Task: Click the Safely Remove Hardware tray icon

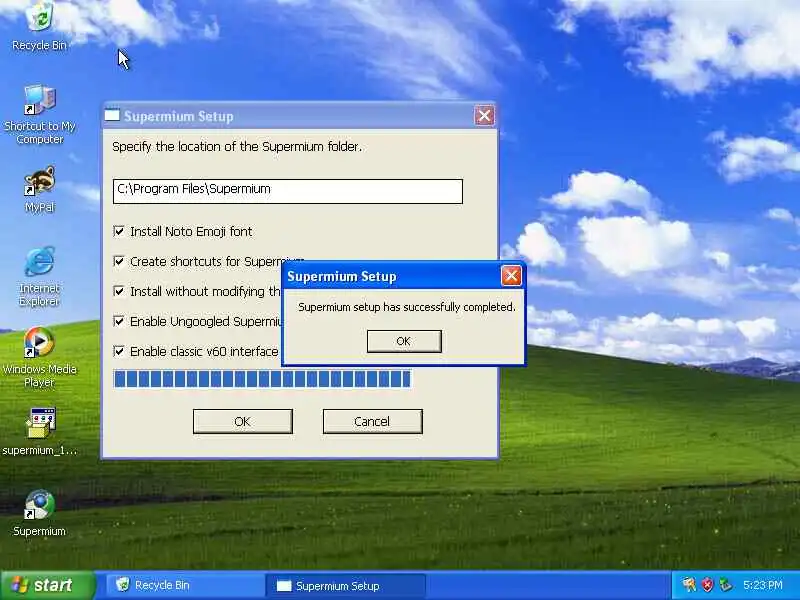Action: point(725,585)
